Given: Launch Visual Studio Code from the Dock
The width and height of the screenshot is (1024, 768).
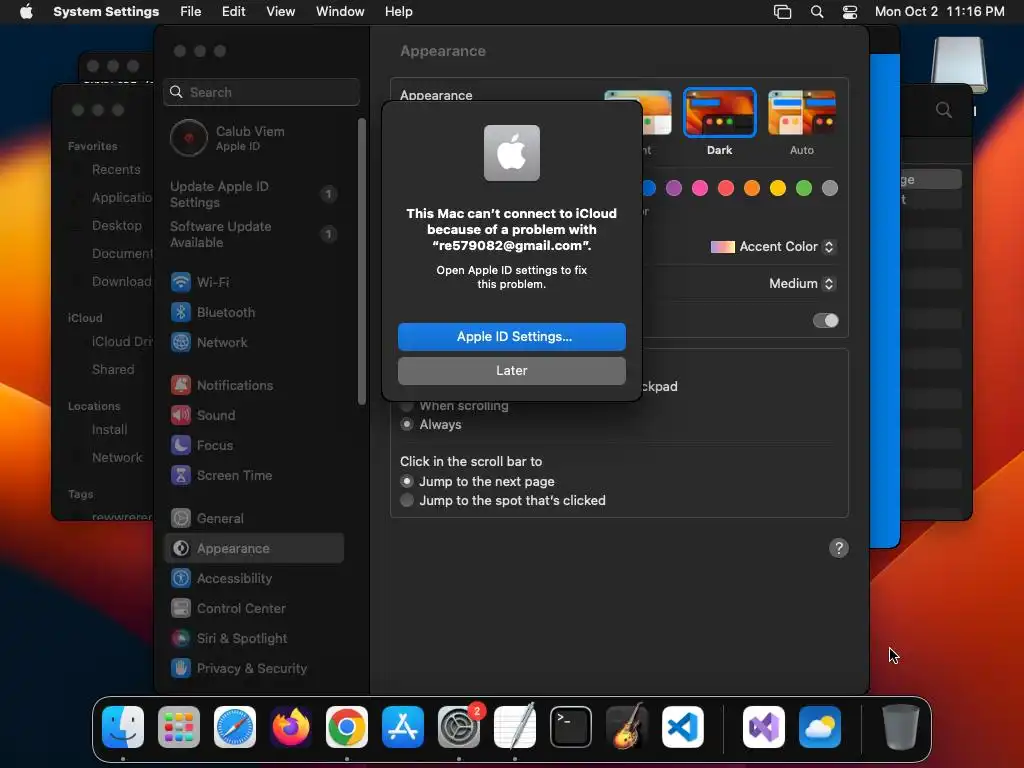Looking at the screenshot, I should [x=683, y=727].
